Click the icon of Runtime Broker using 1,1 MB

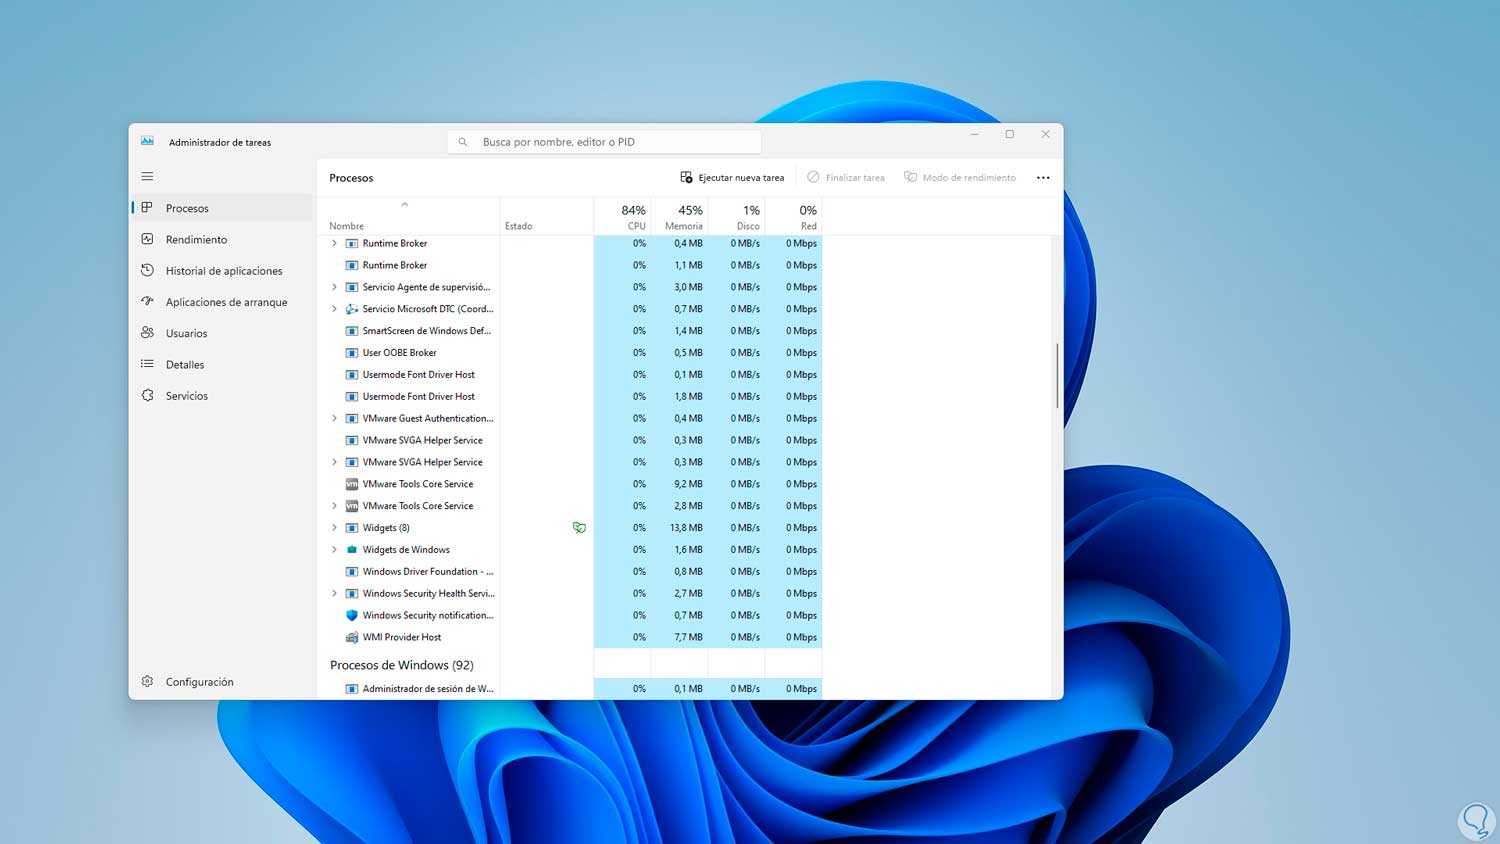(351, 265)
